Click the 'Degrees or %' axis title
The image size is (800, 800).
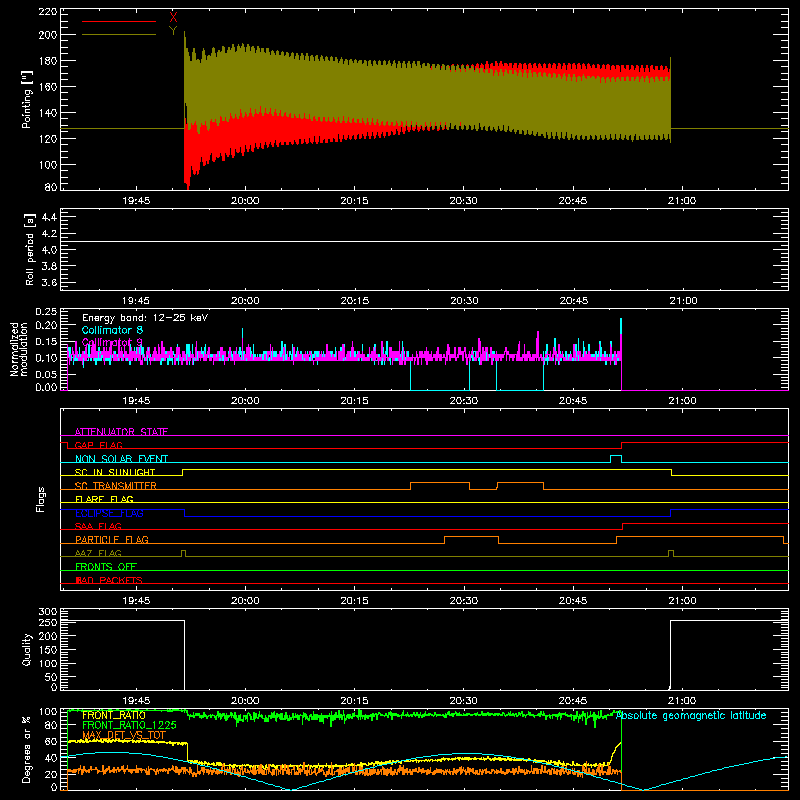point(26,749)
